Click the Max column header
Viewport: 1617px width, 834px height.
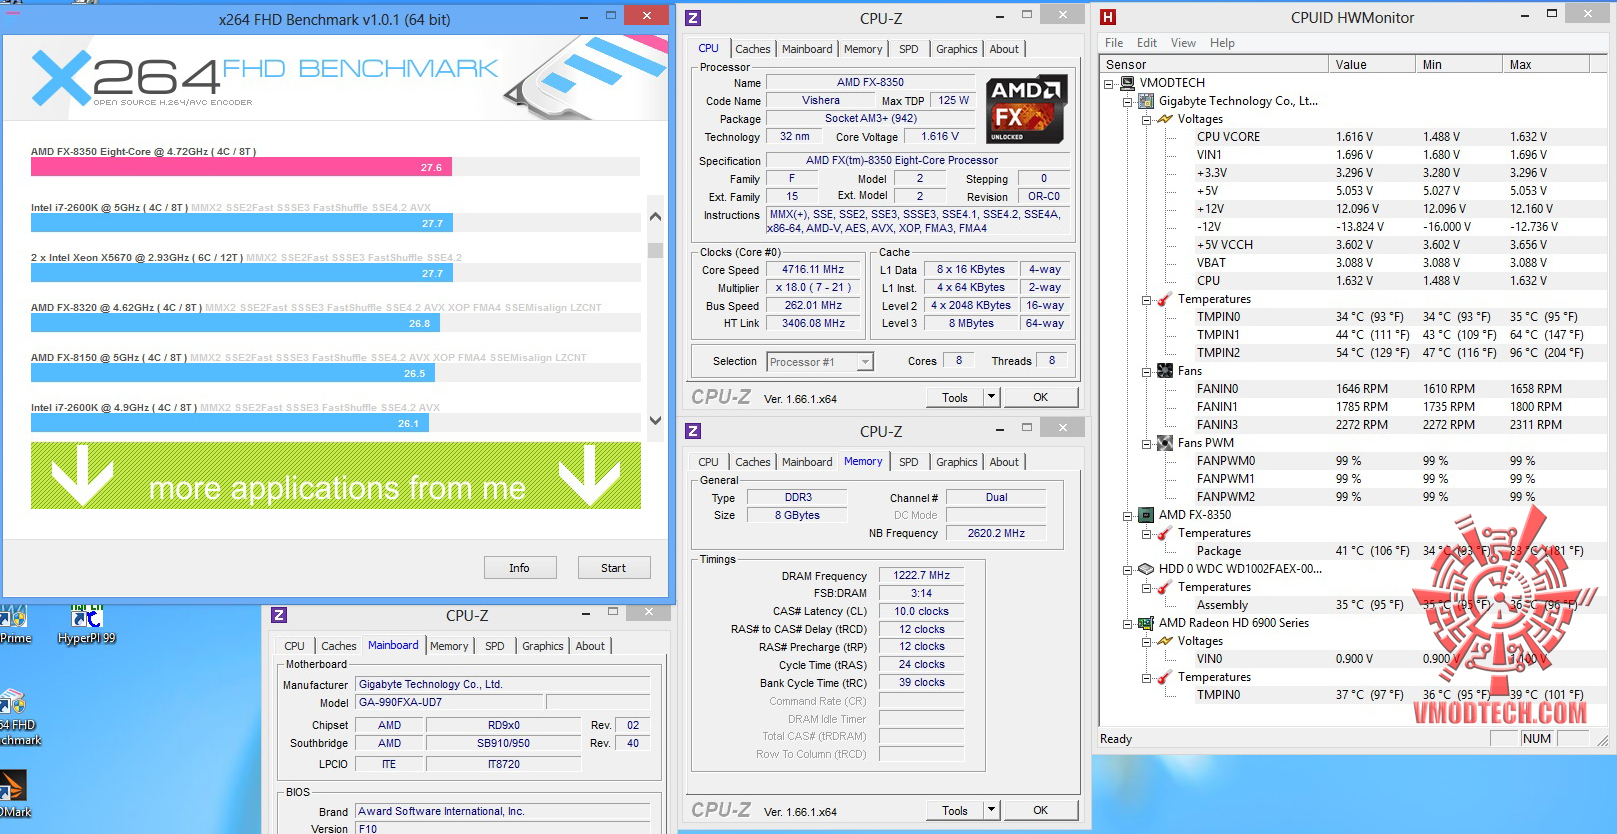pyautogui.click(x=1546, y=64)
